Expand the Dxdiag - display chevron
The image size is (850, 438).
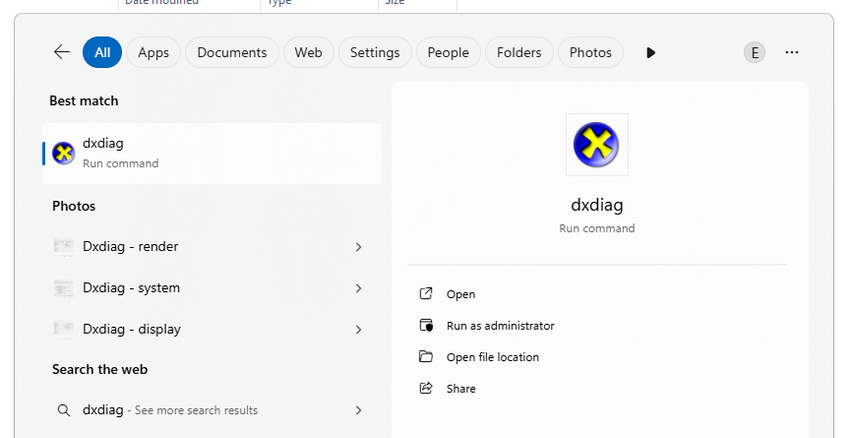click(x=358, y=329)
